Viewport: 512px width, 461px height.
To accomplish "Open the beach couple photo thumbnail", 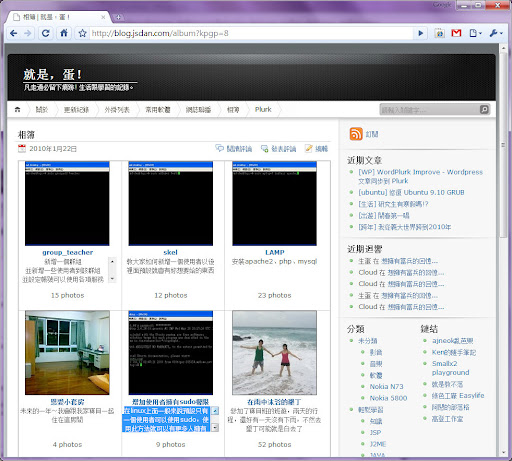I will point(275,353).
